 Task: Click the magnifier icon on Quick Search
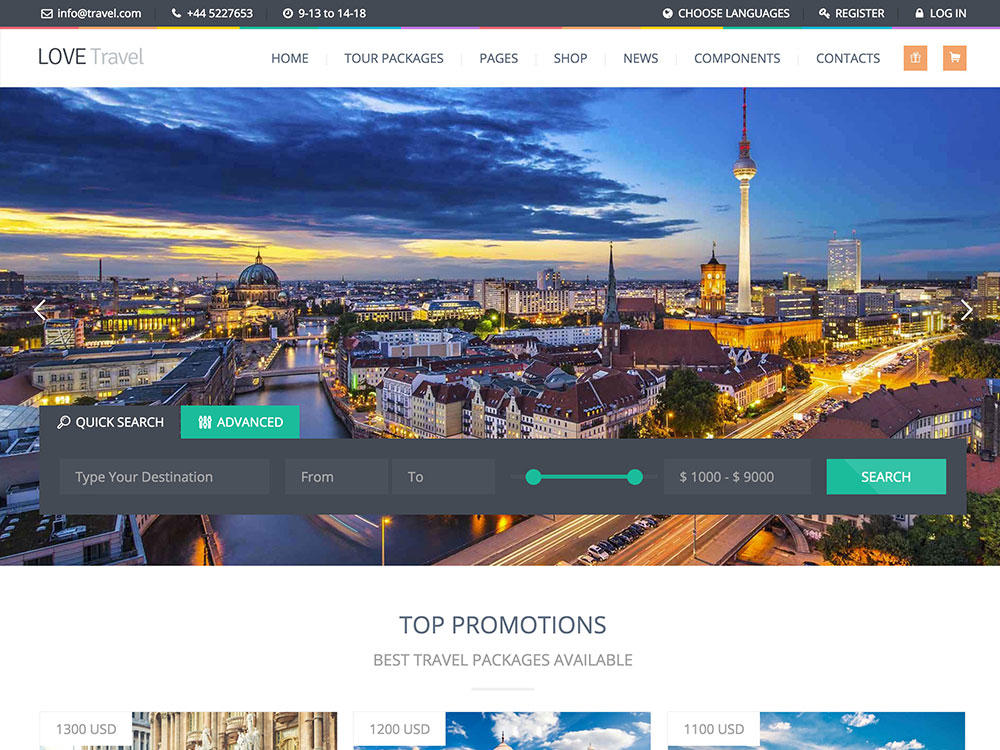click(x=64, y=422)
